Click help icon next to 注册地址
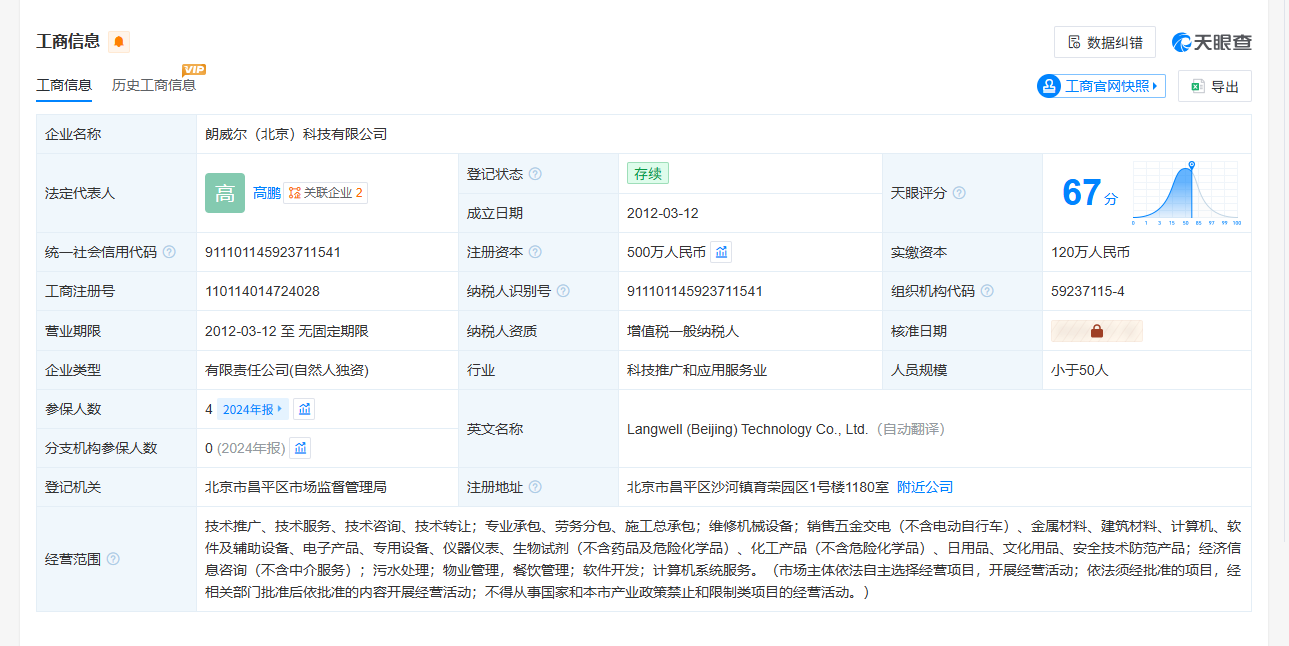The width and height of the screenshot is (1289, 646). click(x=535, y=487)
